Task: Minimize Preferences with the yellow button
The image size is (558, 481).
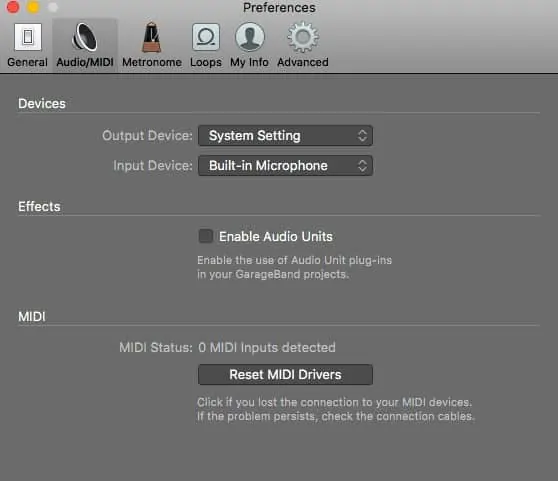Action: pyautogui.click(x=33, y=7)
